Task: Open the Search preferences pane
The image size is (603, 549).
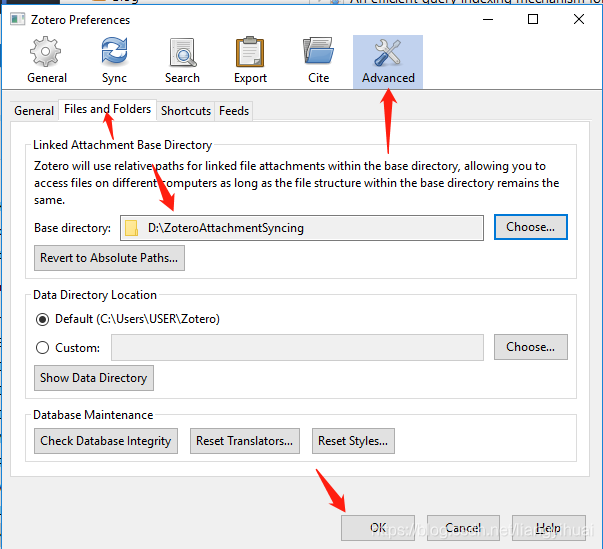Action: [182, 61]
